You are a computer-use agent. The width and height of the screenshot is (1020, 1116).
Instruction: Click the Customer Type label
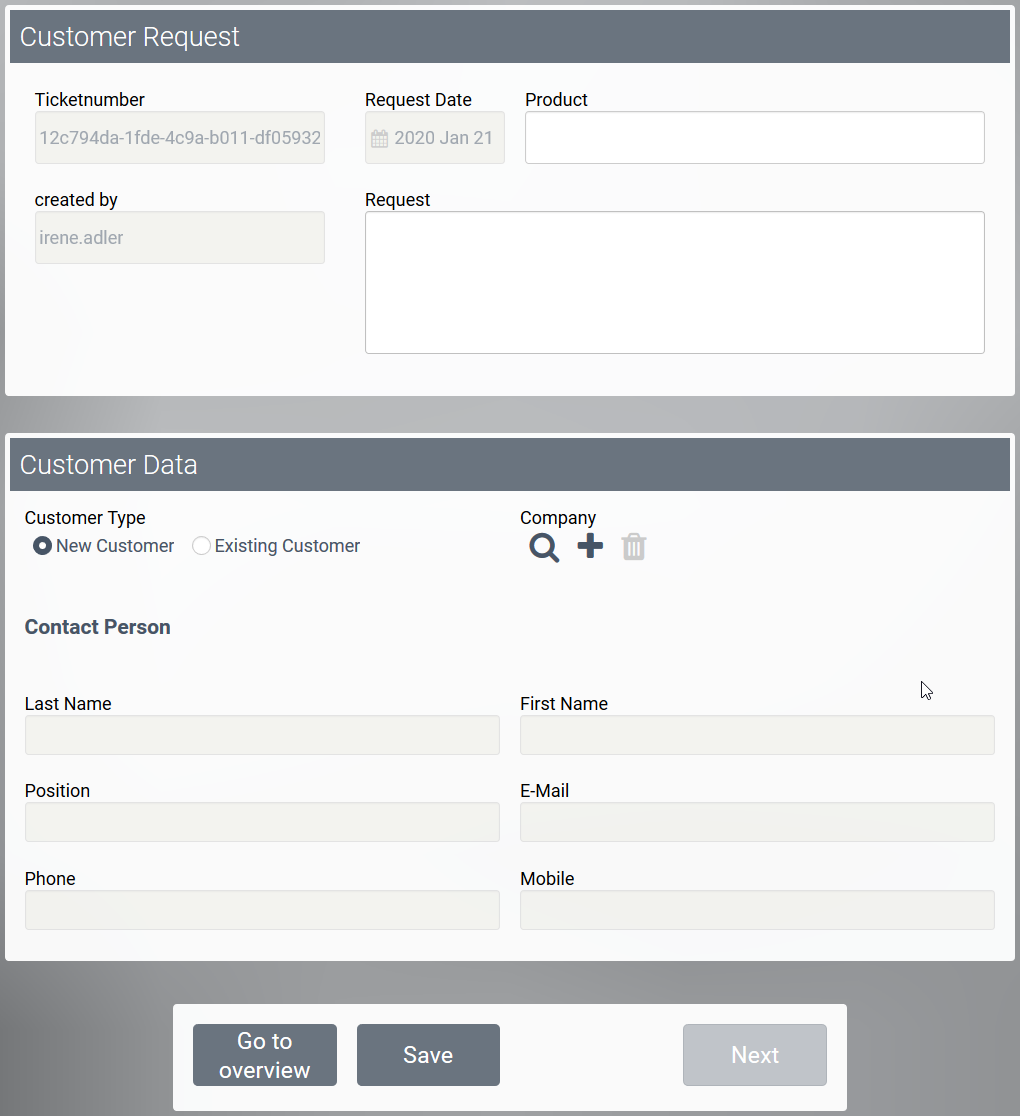click(85, 517)
